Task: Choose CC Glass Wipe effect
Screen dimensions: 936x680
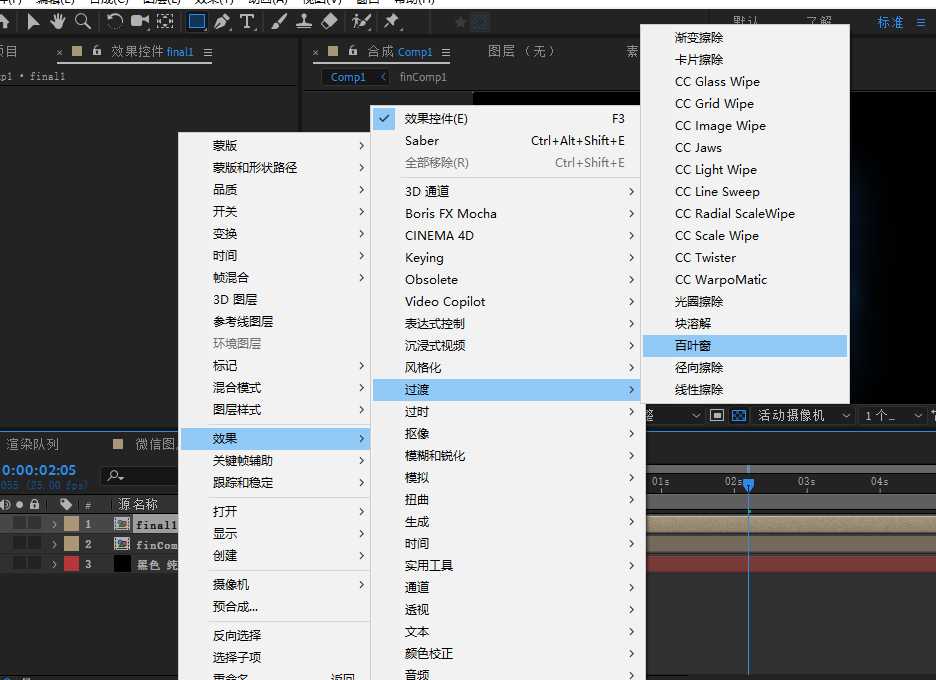Action: [x=745, y=82]
